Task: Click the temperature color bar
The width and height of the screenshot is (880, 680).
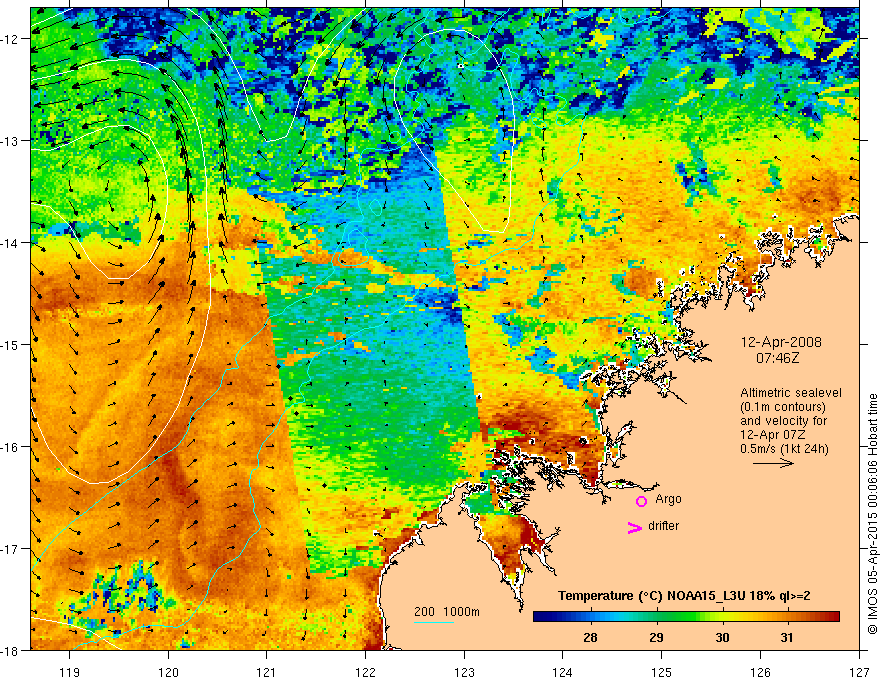Action: point(686,617)
